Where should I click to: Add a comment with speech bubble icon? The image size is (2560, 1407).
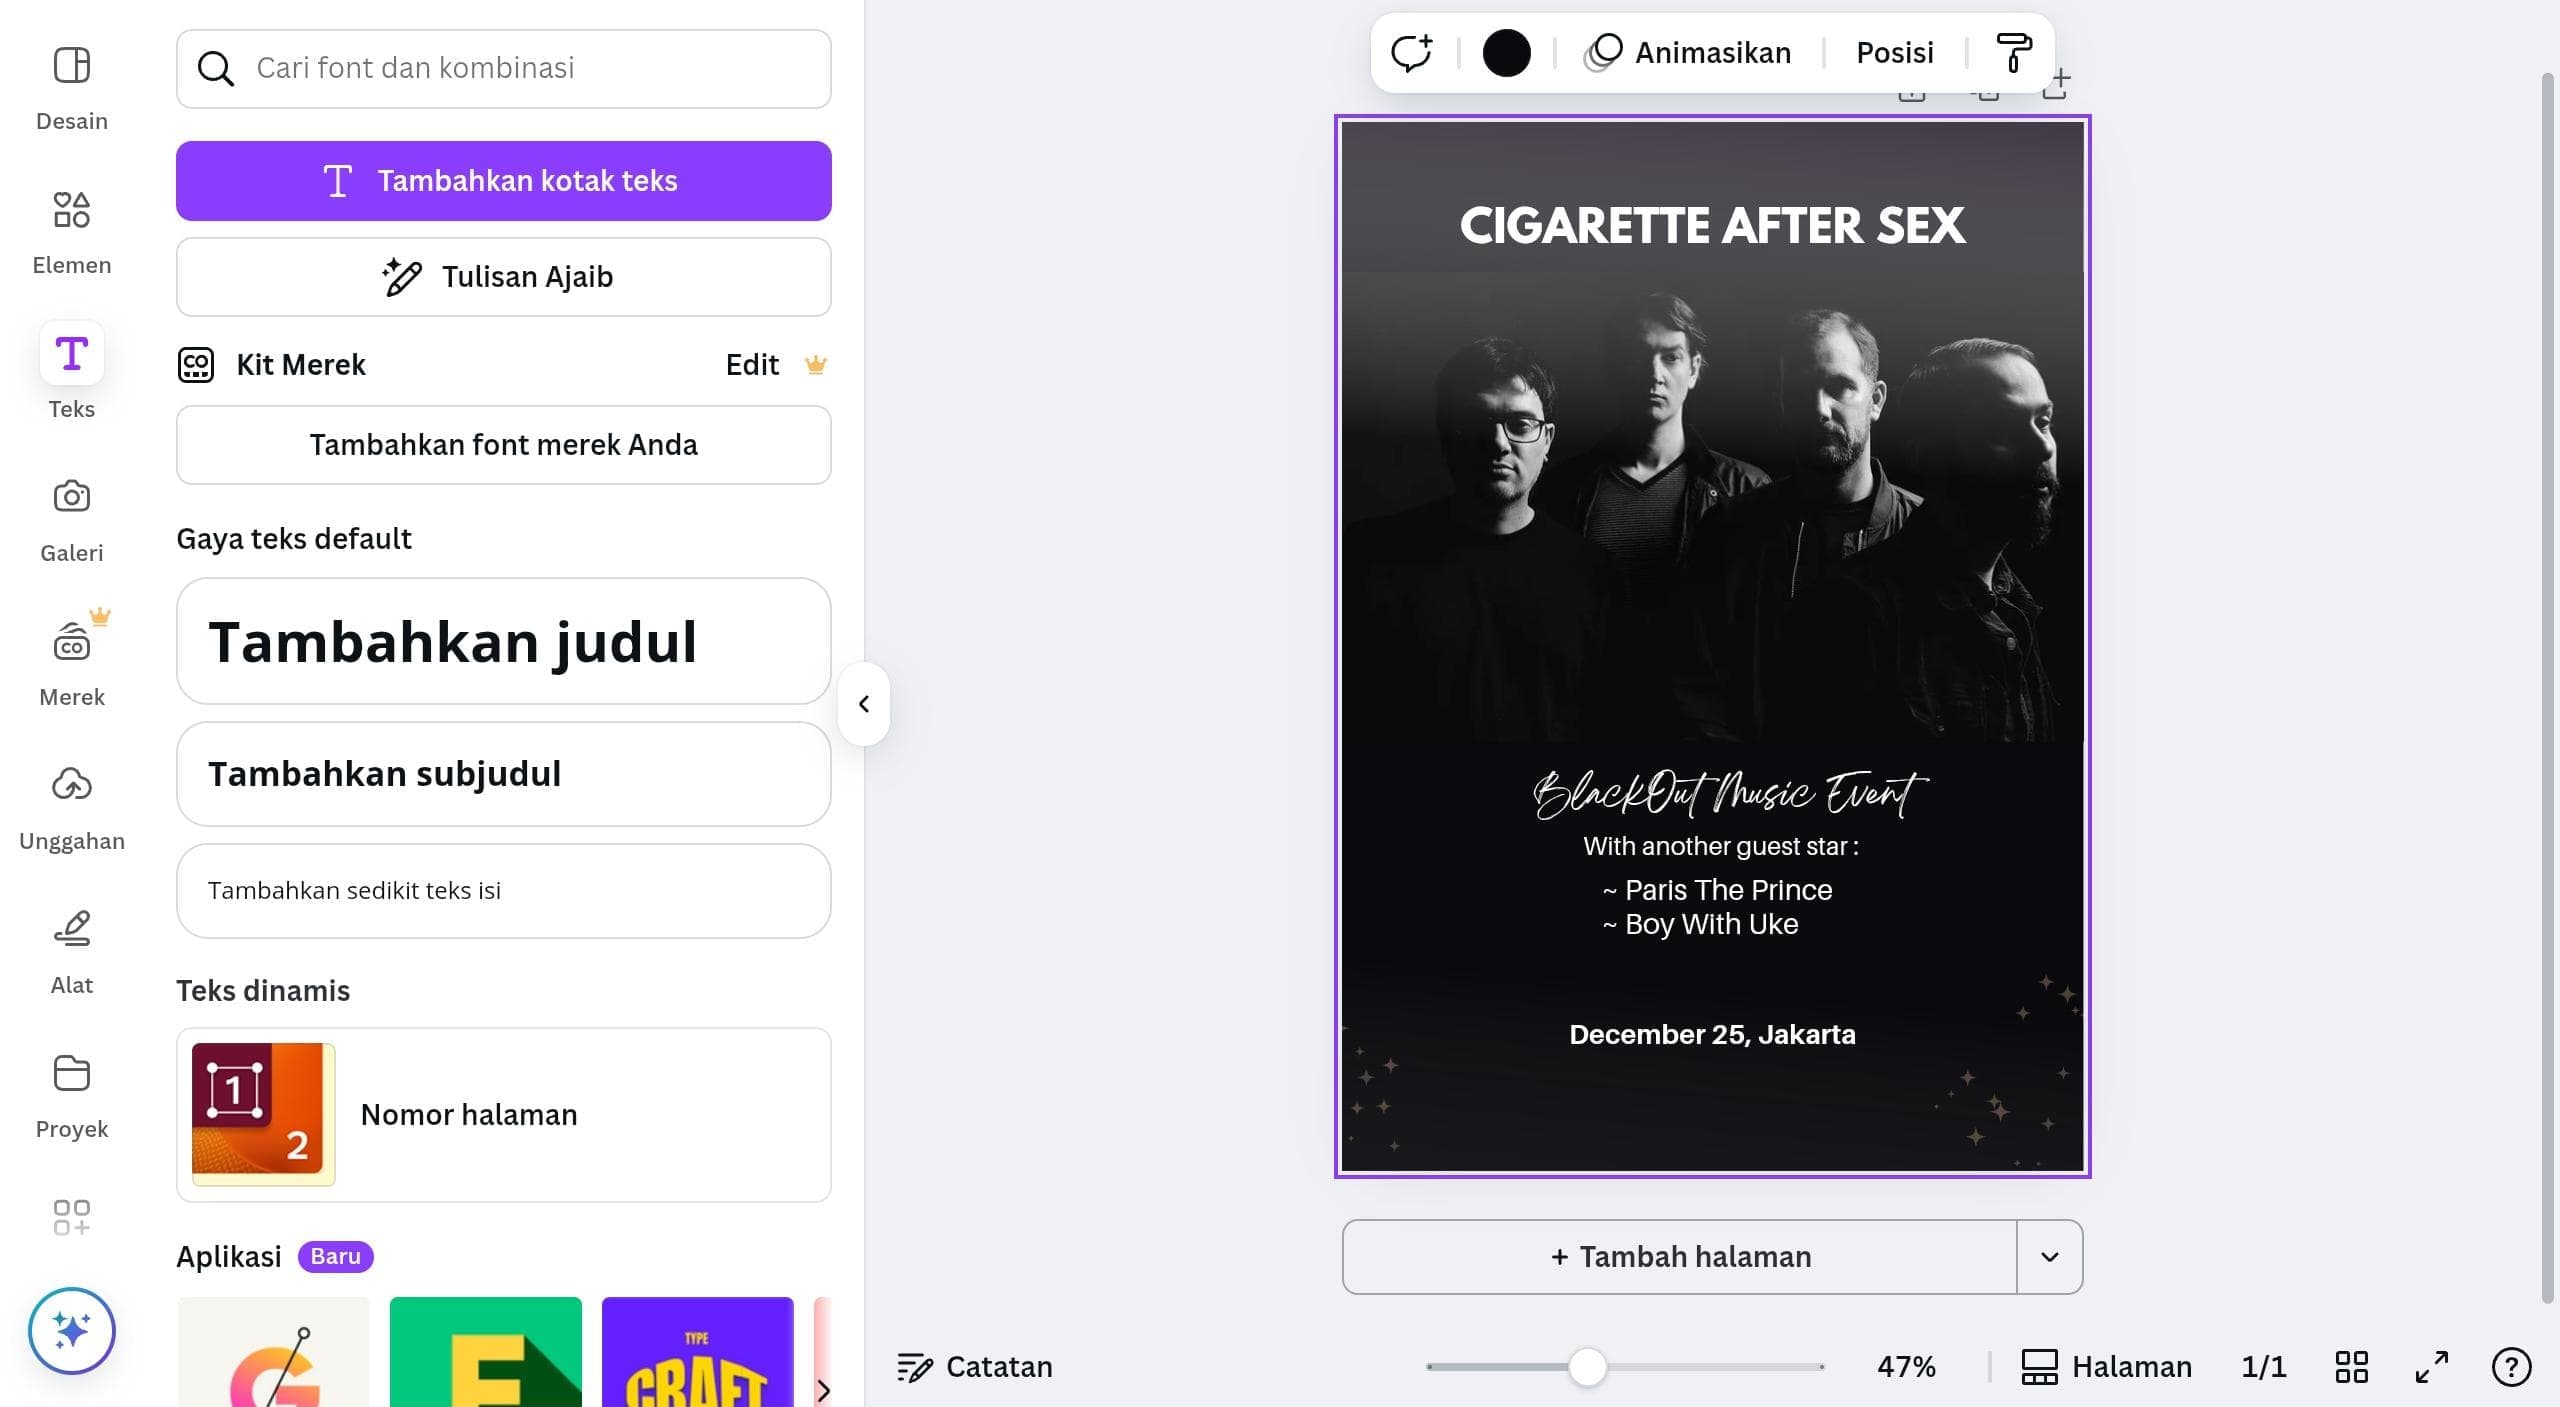[1411, 53]
